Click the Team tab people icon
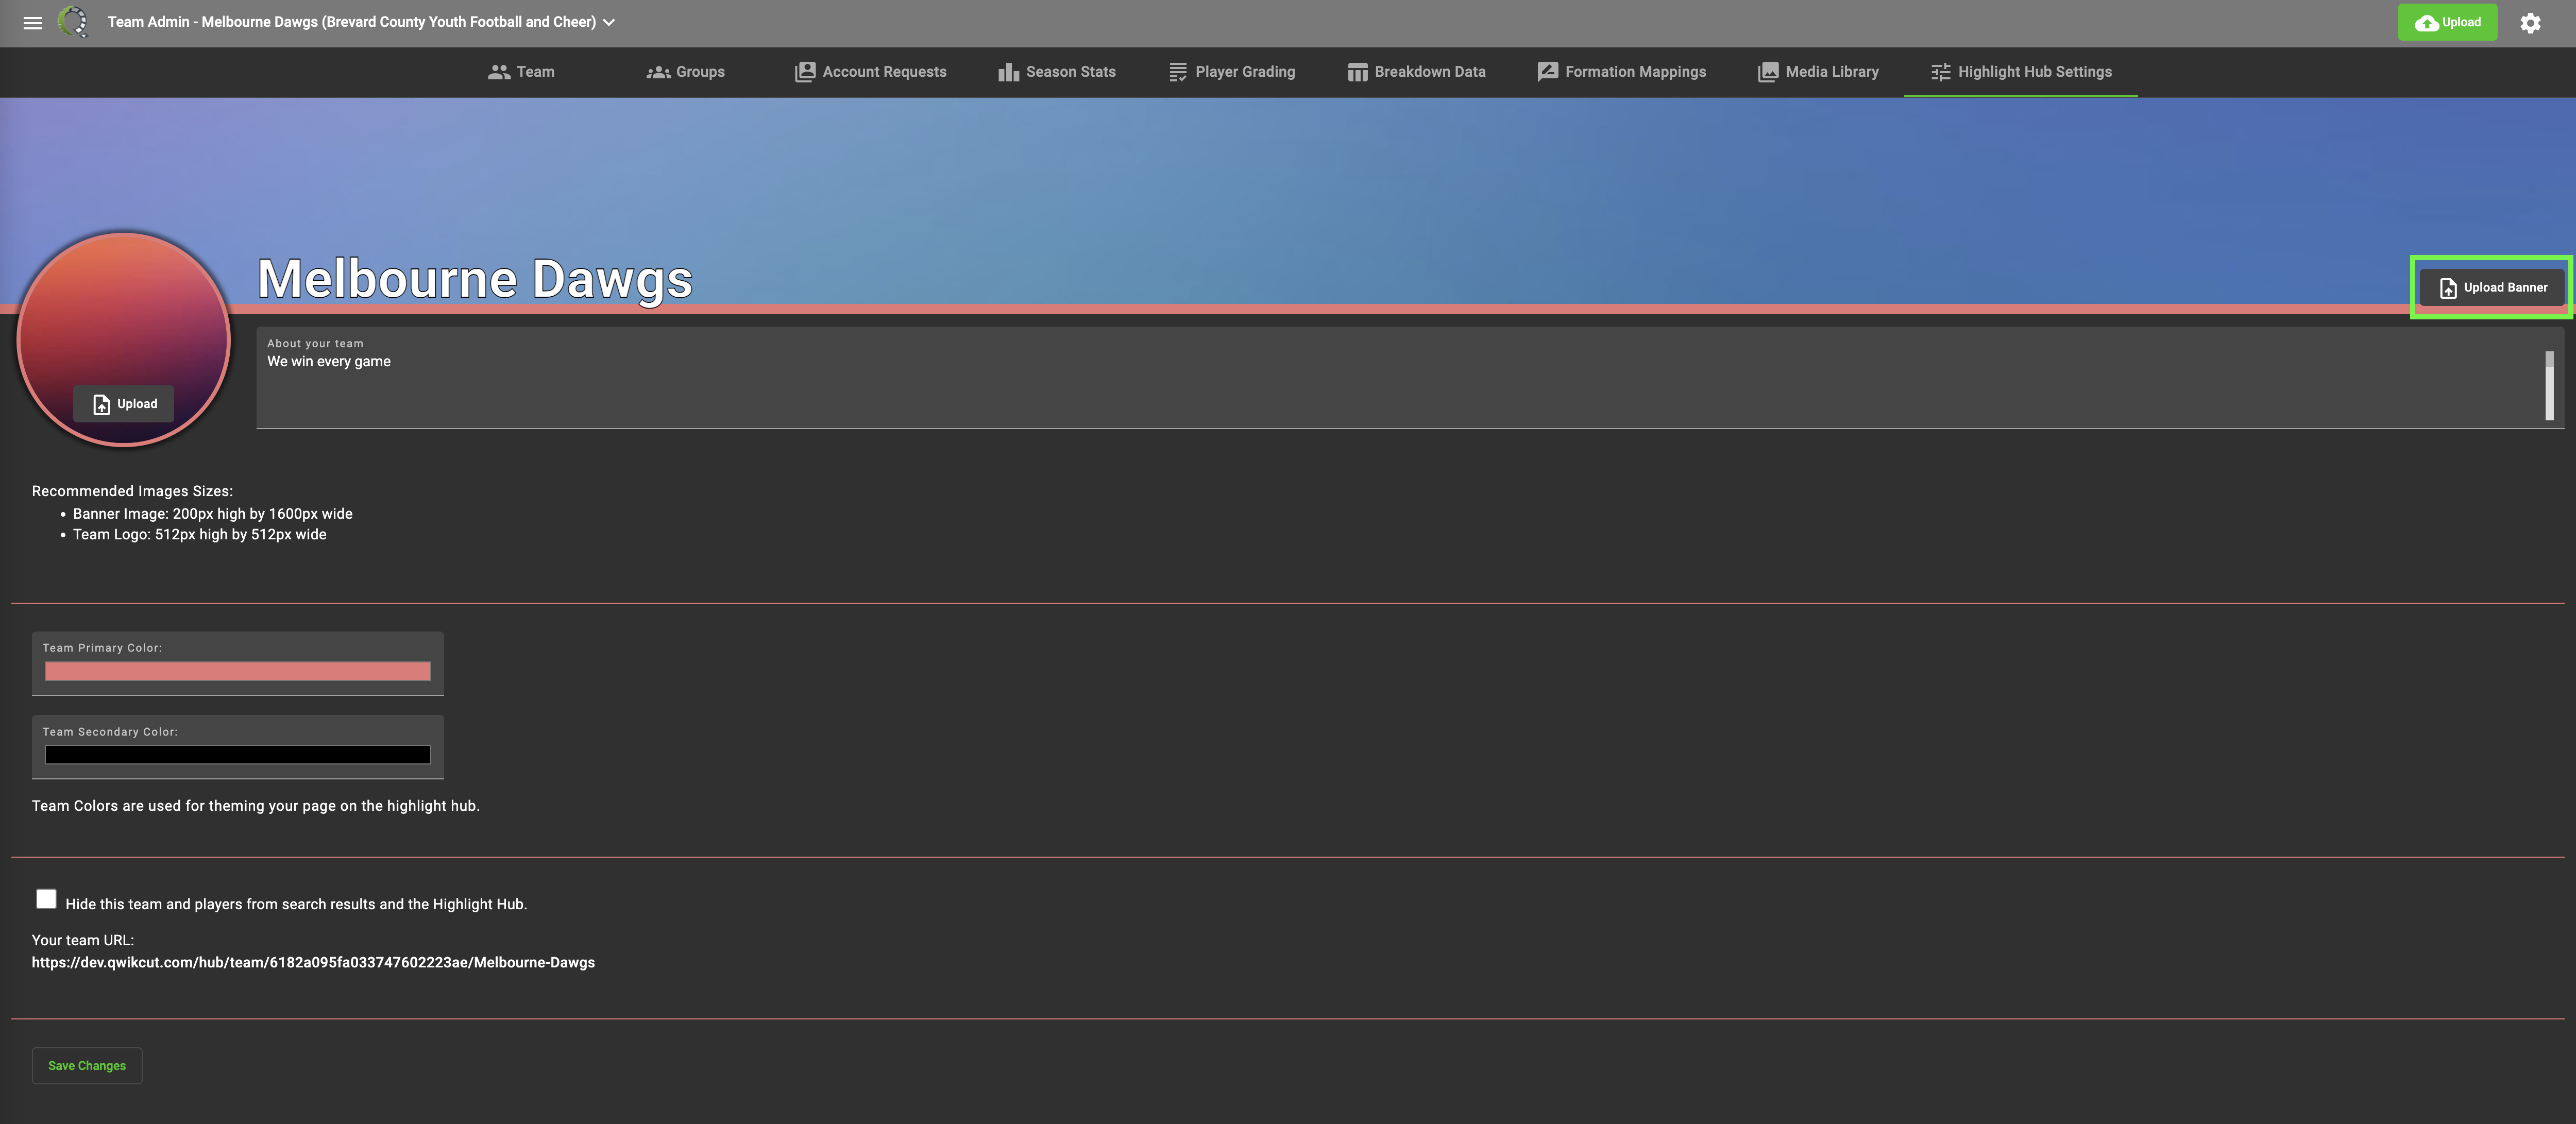 coord(499,72)
